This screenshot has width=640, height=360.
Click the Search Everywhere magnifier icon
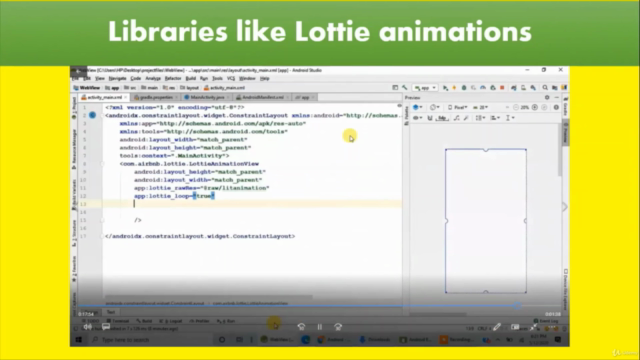click(x=545, y=88)
